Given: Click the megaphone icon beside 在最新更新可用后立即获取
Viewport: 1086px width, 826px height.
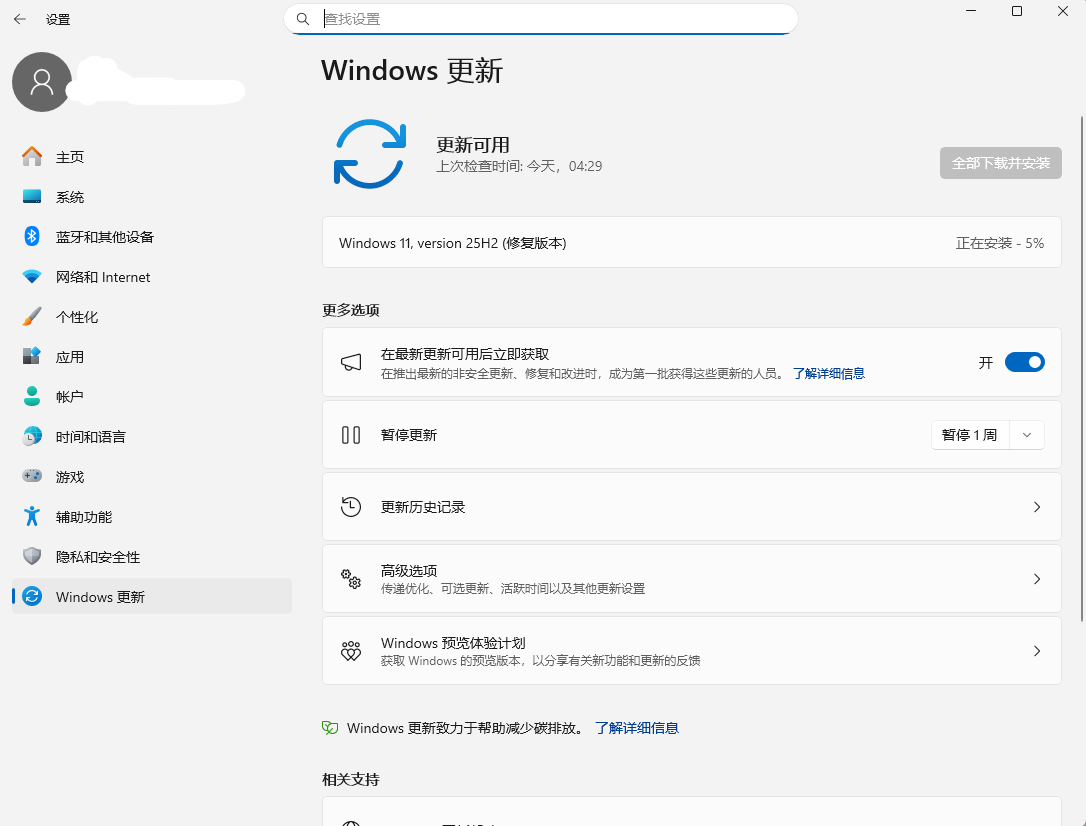Looking at the screenshot, I should 351,362.
